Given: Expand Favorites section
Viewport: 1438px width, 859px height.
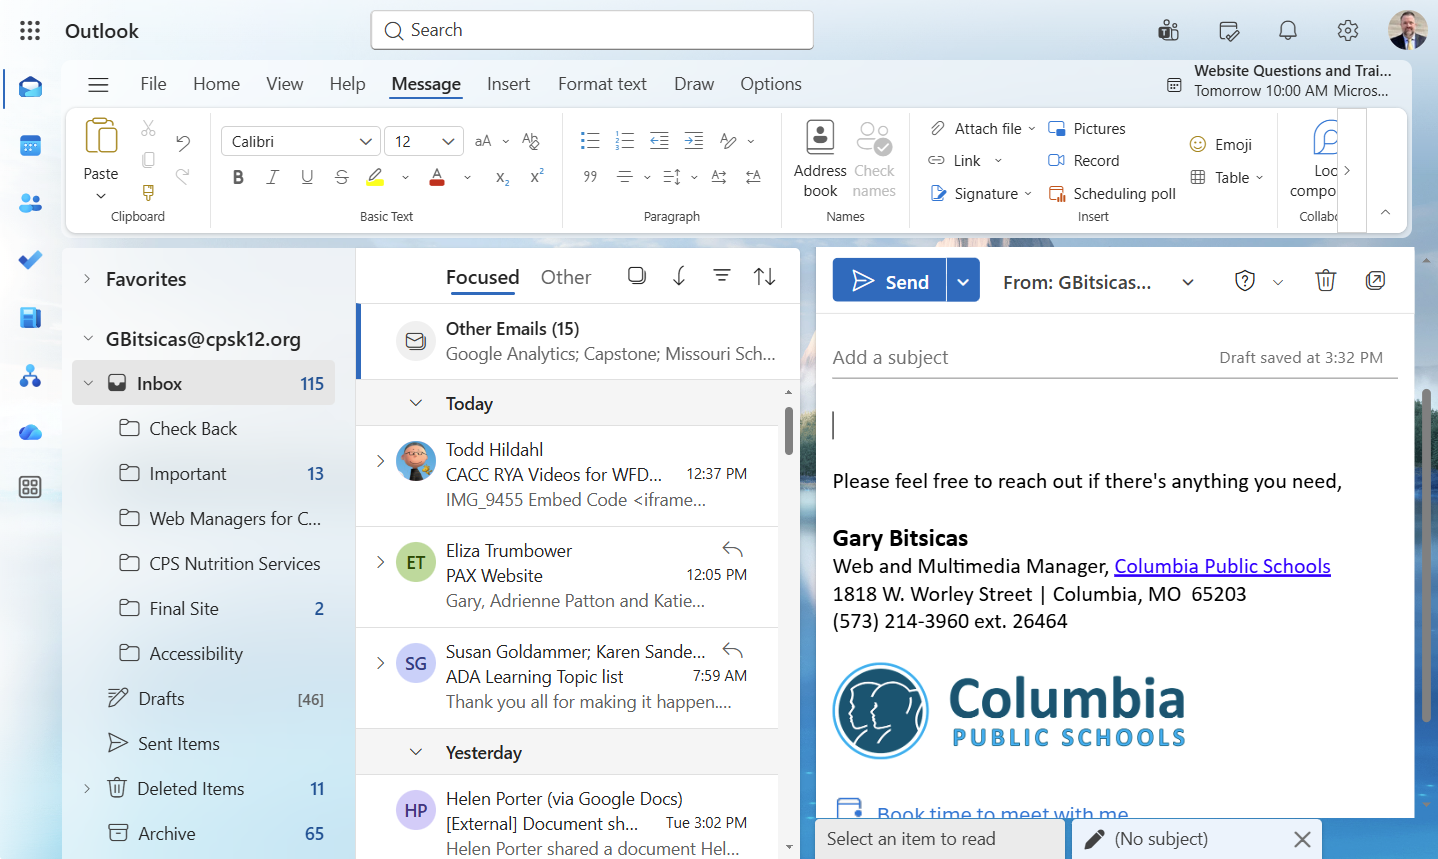Looking at the screenshot, I should [87, 279].
